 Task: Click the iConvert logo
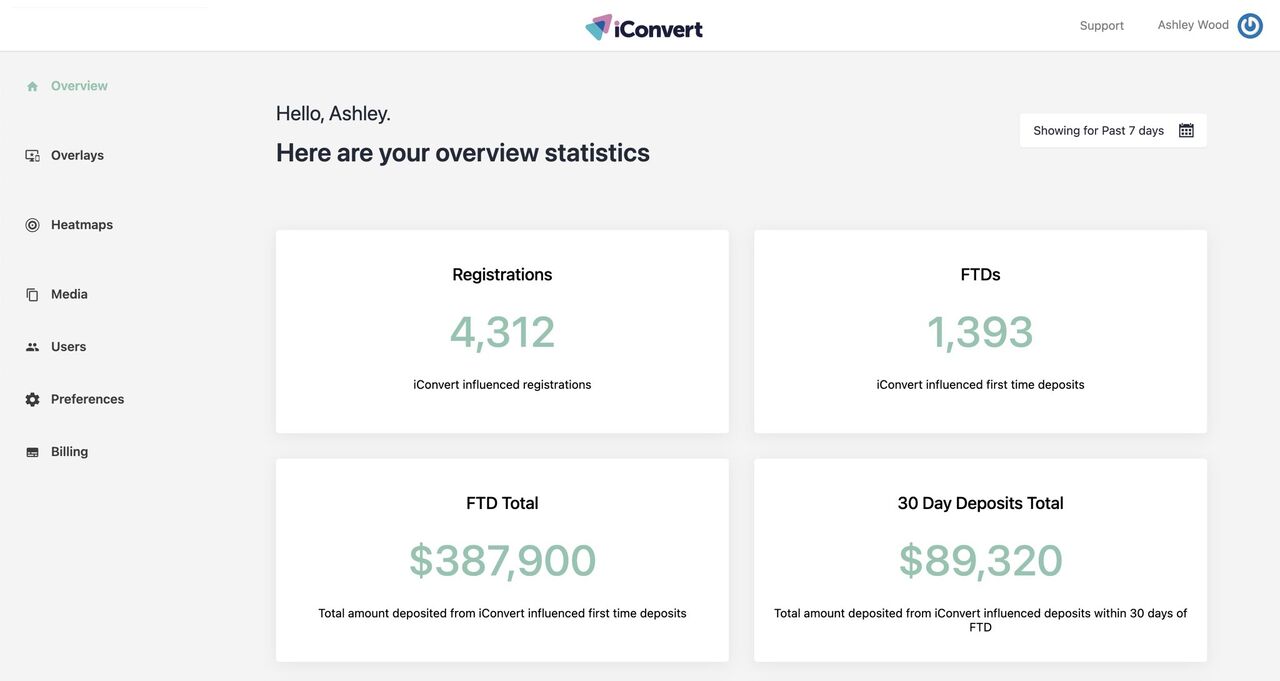click(644, 27)
